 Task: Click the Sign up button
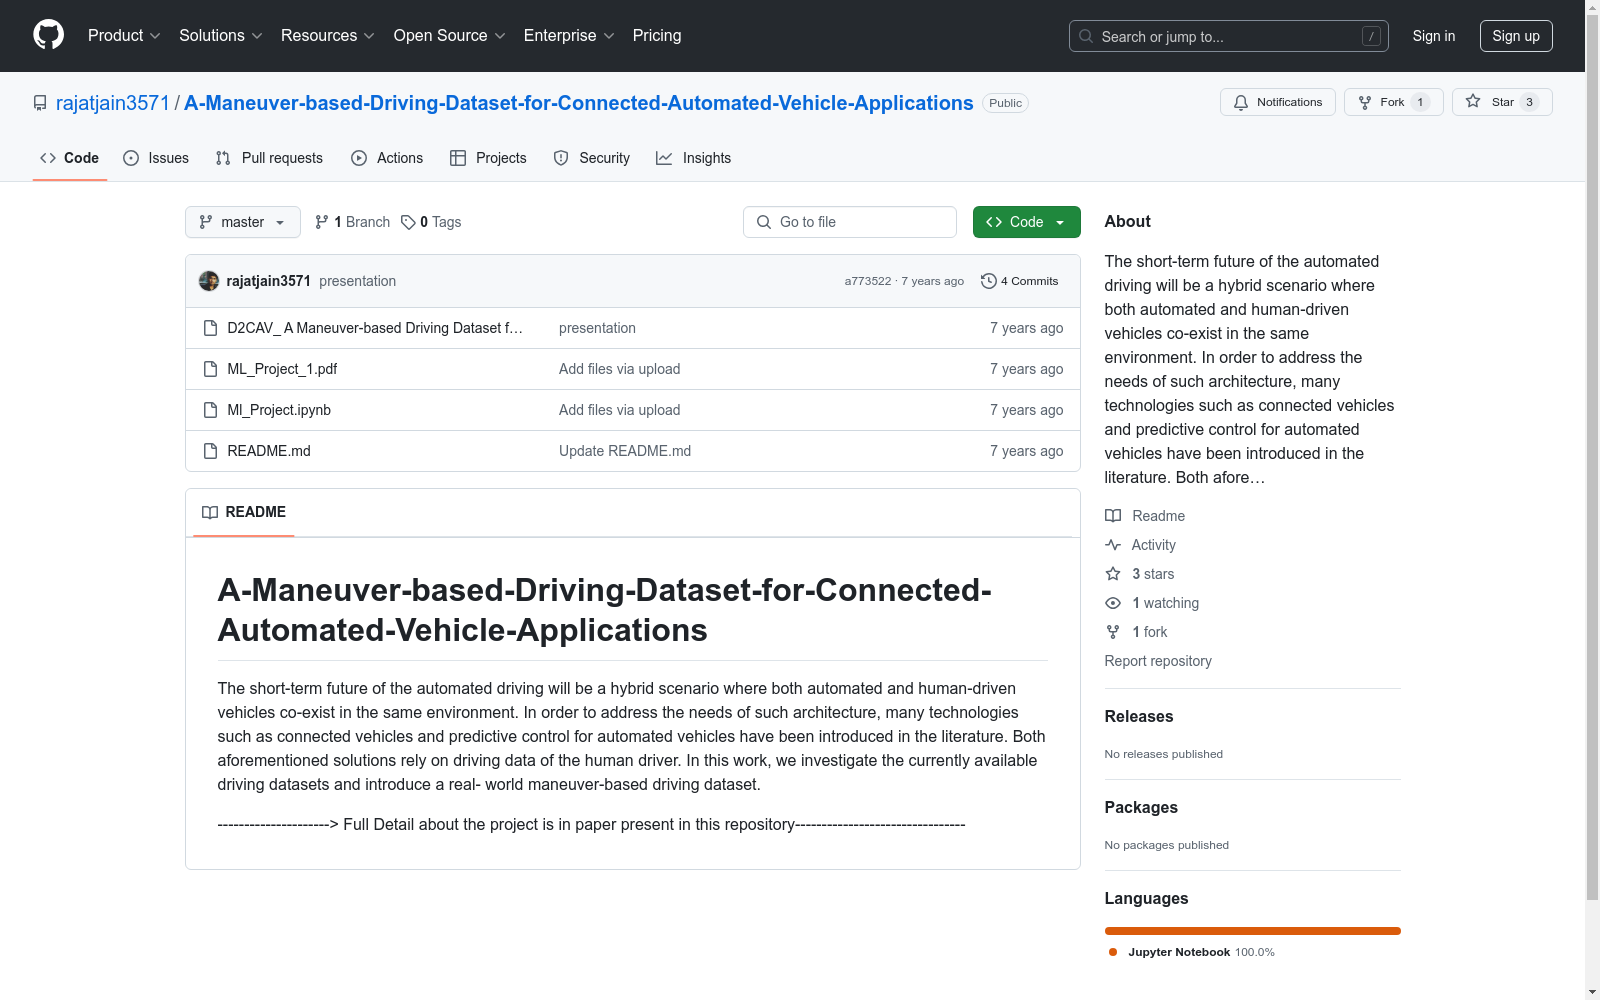[1516, 36]
